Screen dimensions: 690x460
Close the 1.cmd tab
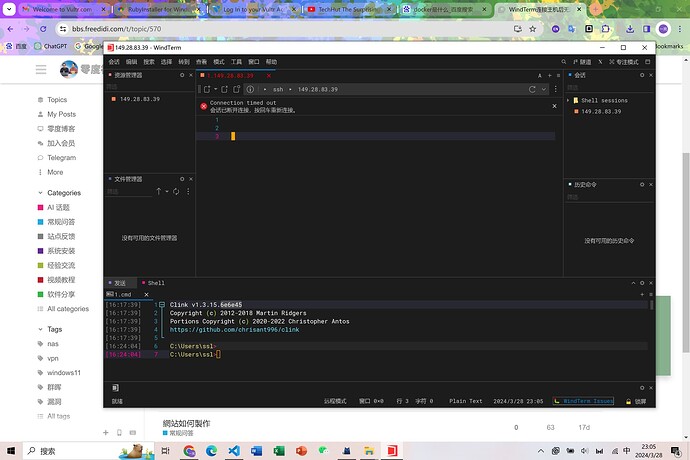coord(146,294)
